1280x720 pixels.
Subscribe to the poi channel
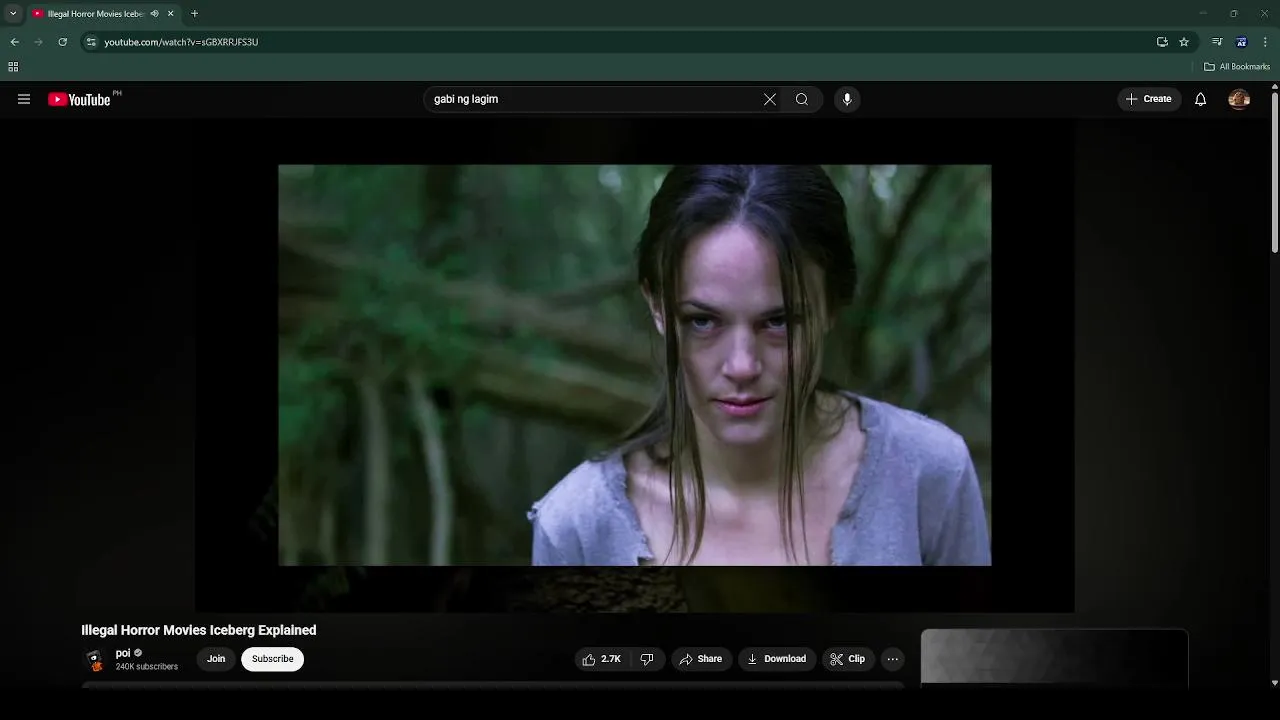[273, 659]
